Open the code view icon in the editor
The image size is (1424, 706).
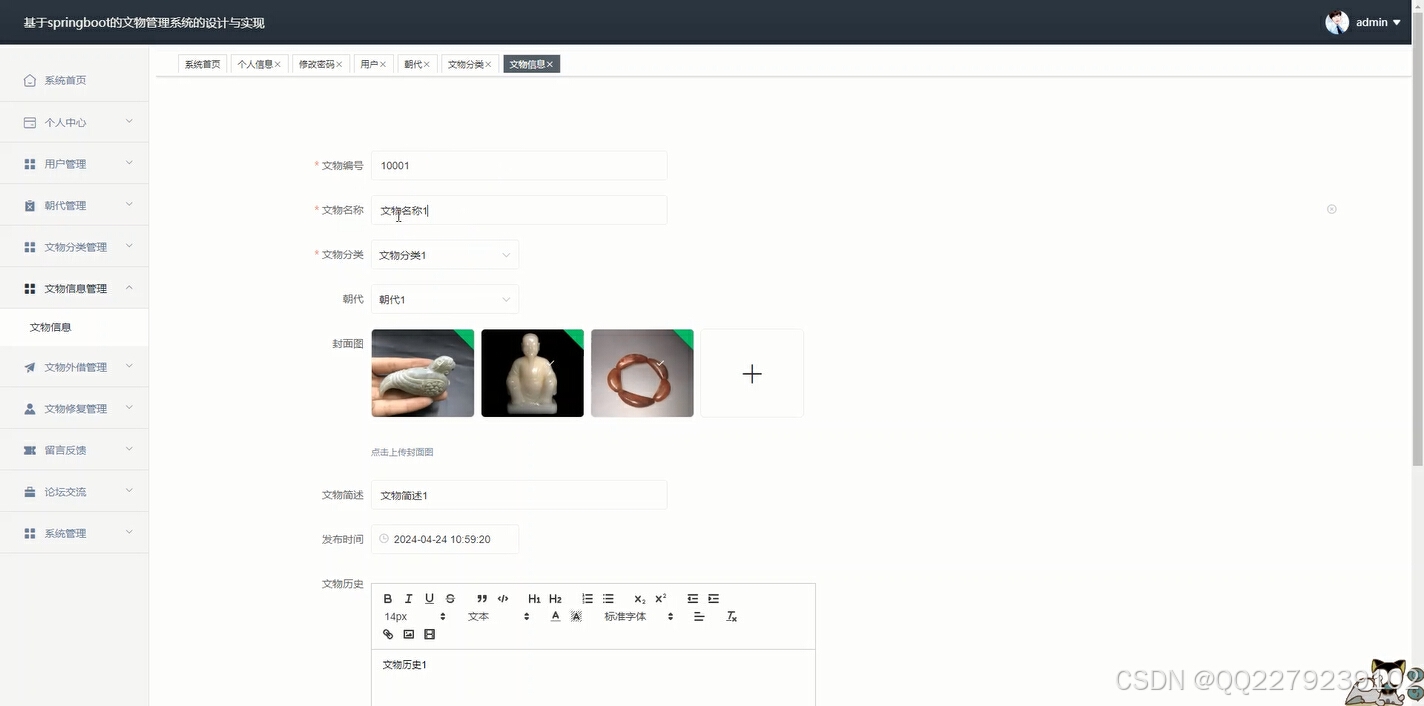[502, 598]
